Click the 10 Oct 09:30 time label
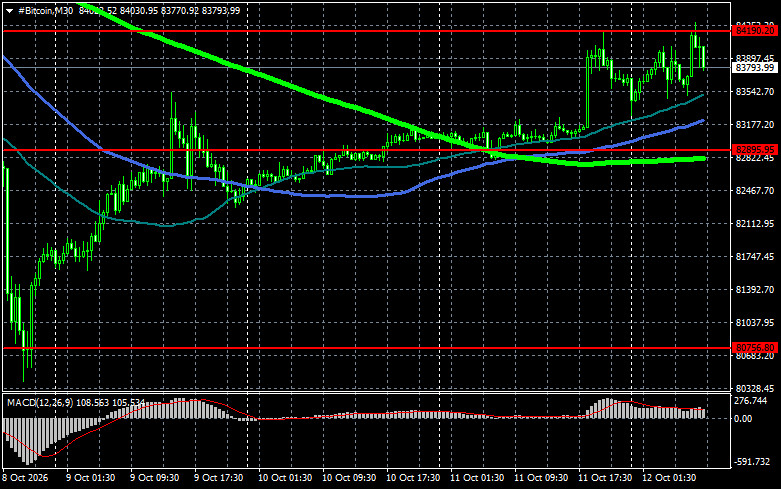Viewport: 781px width, 489px height. 349,478
